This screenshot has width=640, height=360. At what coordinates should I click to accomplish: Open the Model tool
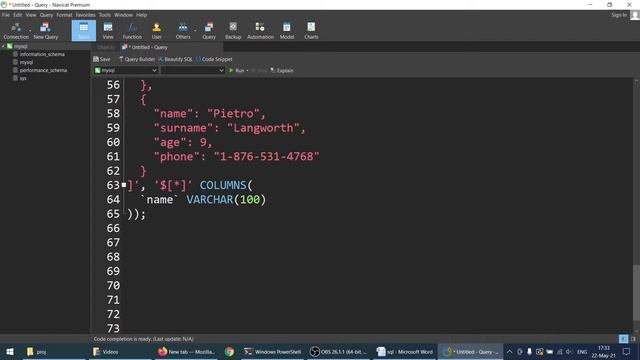click(287, 31)
